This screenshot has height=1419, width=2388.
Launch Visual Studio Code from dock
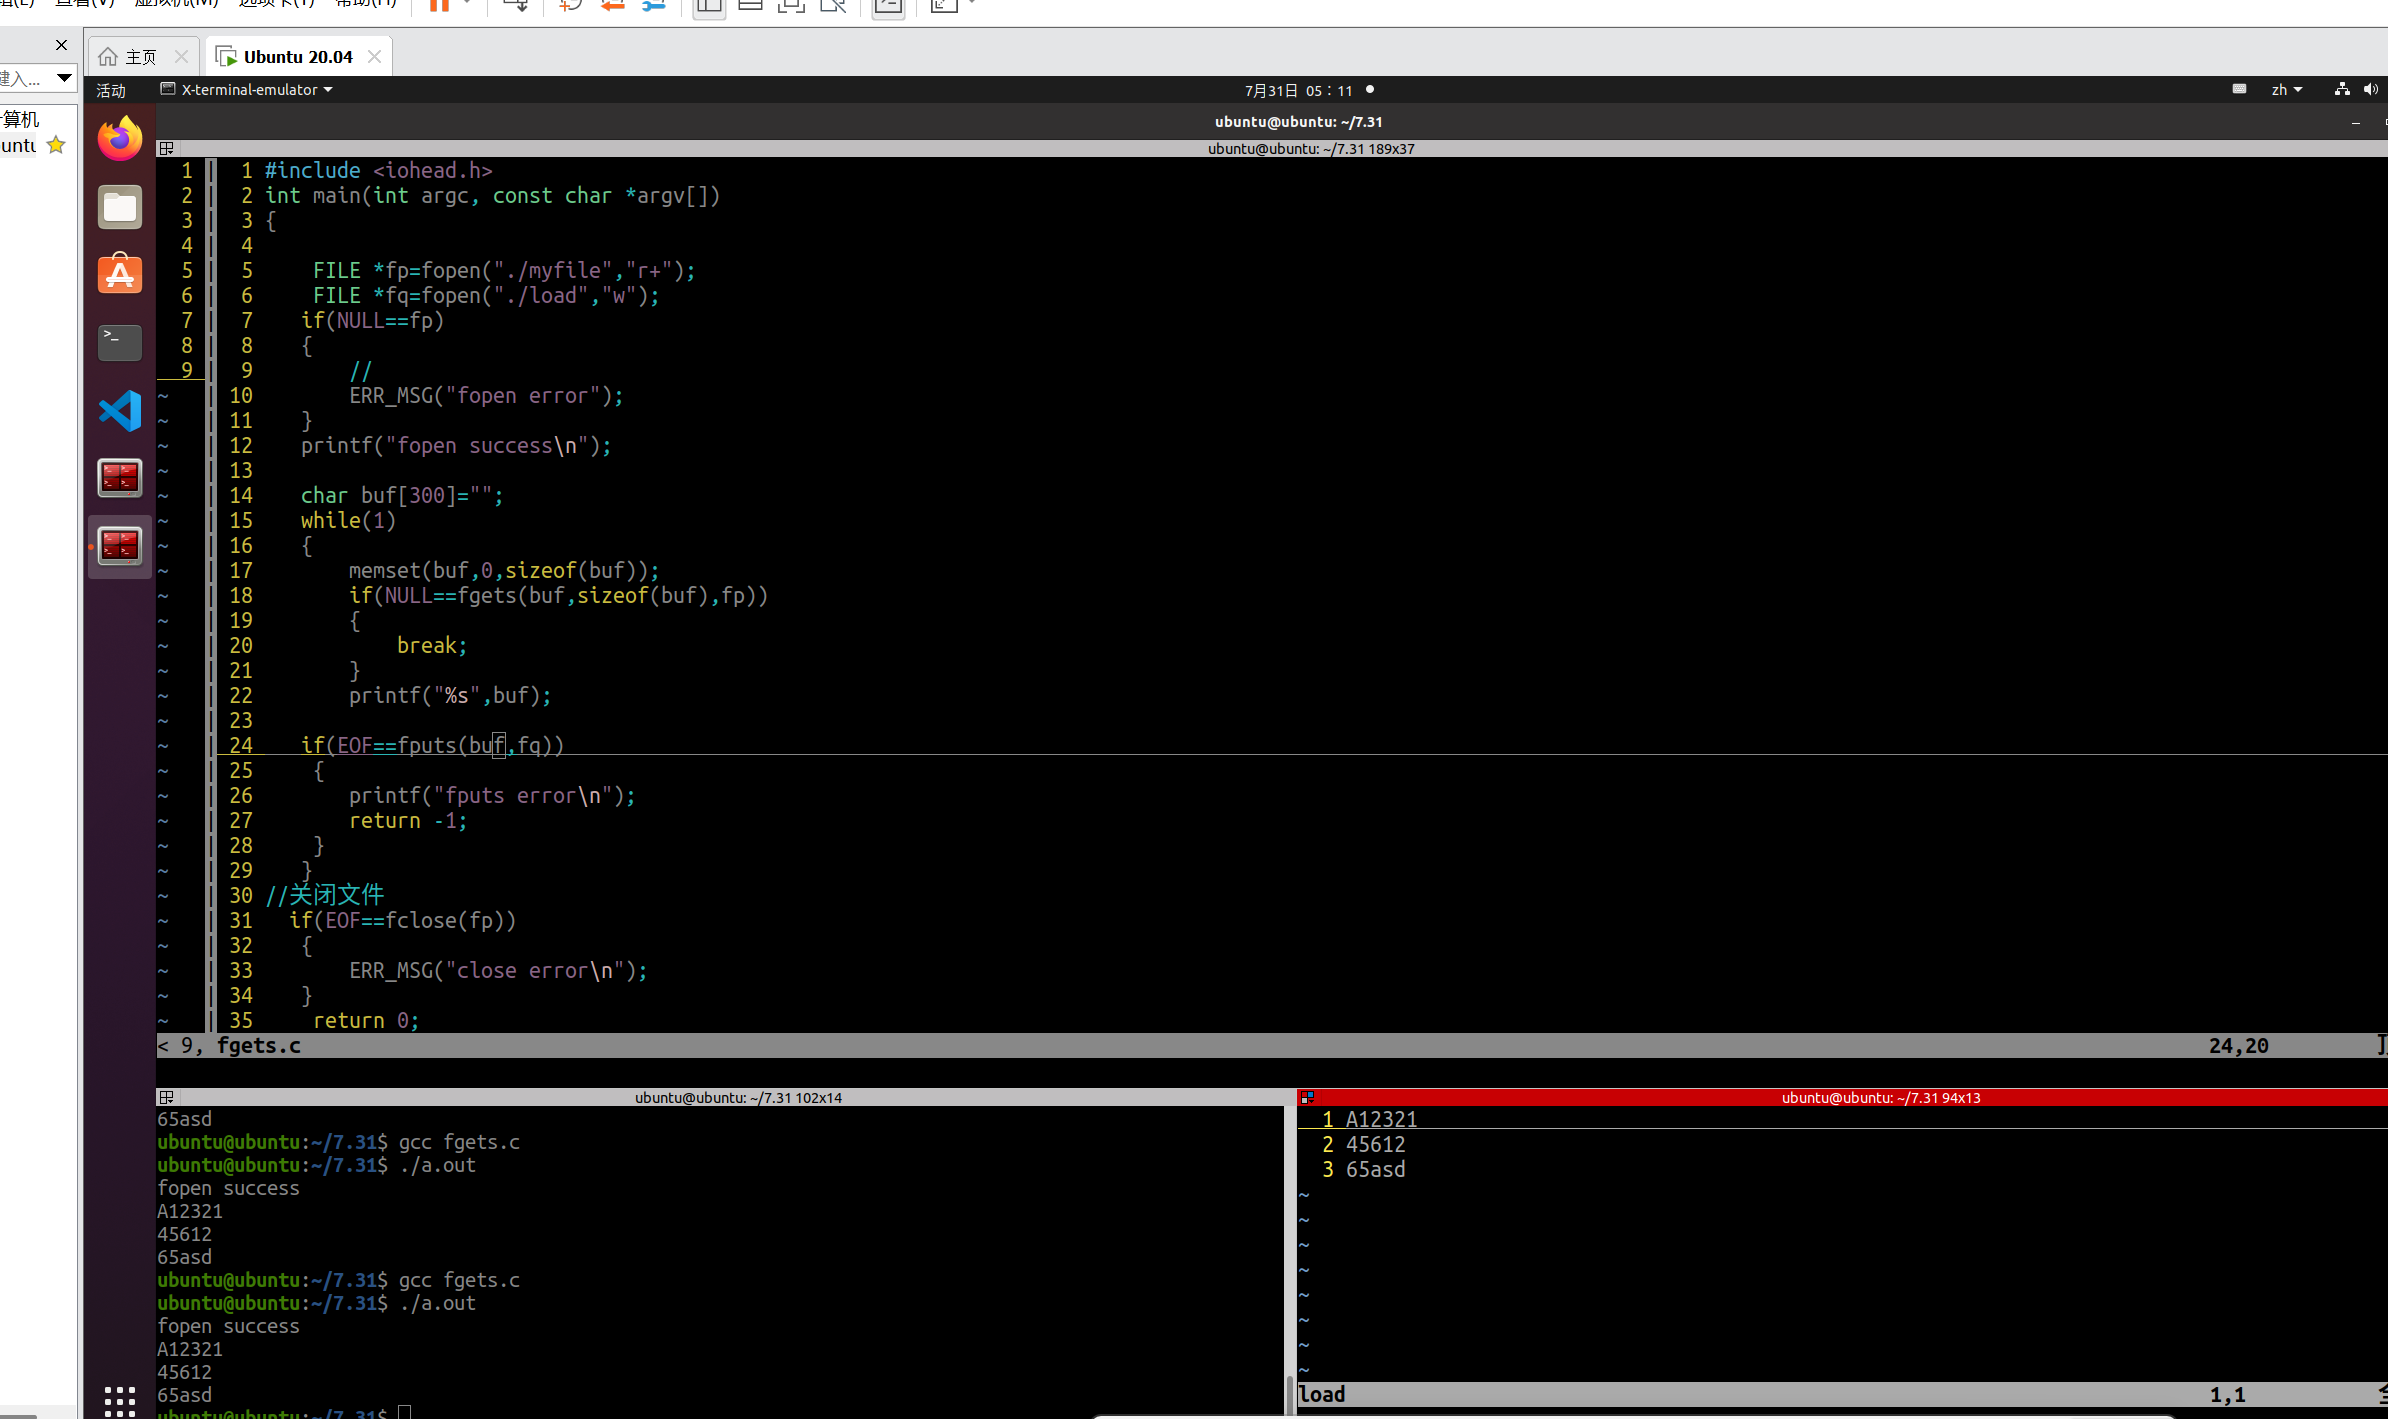(120, 410)
